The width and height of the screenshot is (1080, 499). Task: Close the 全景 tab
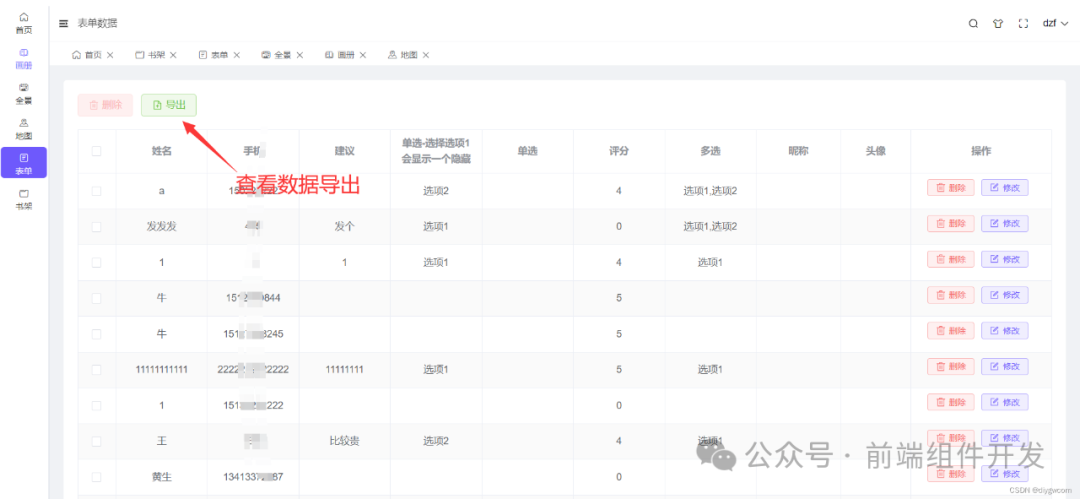(x=300, y=55)
